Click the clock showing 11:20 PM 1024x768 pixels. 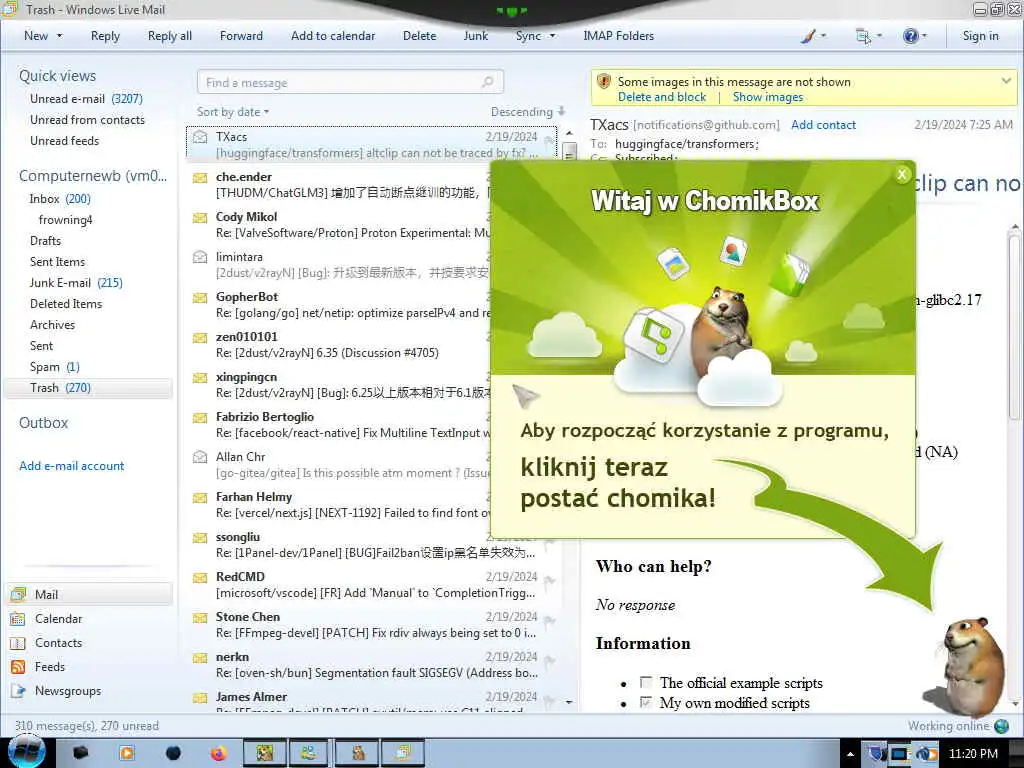(x=973, y=754)
